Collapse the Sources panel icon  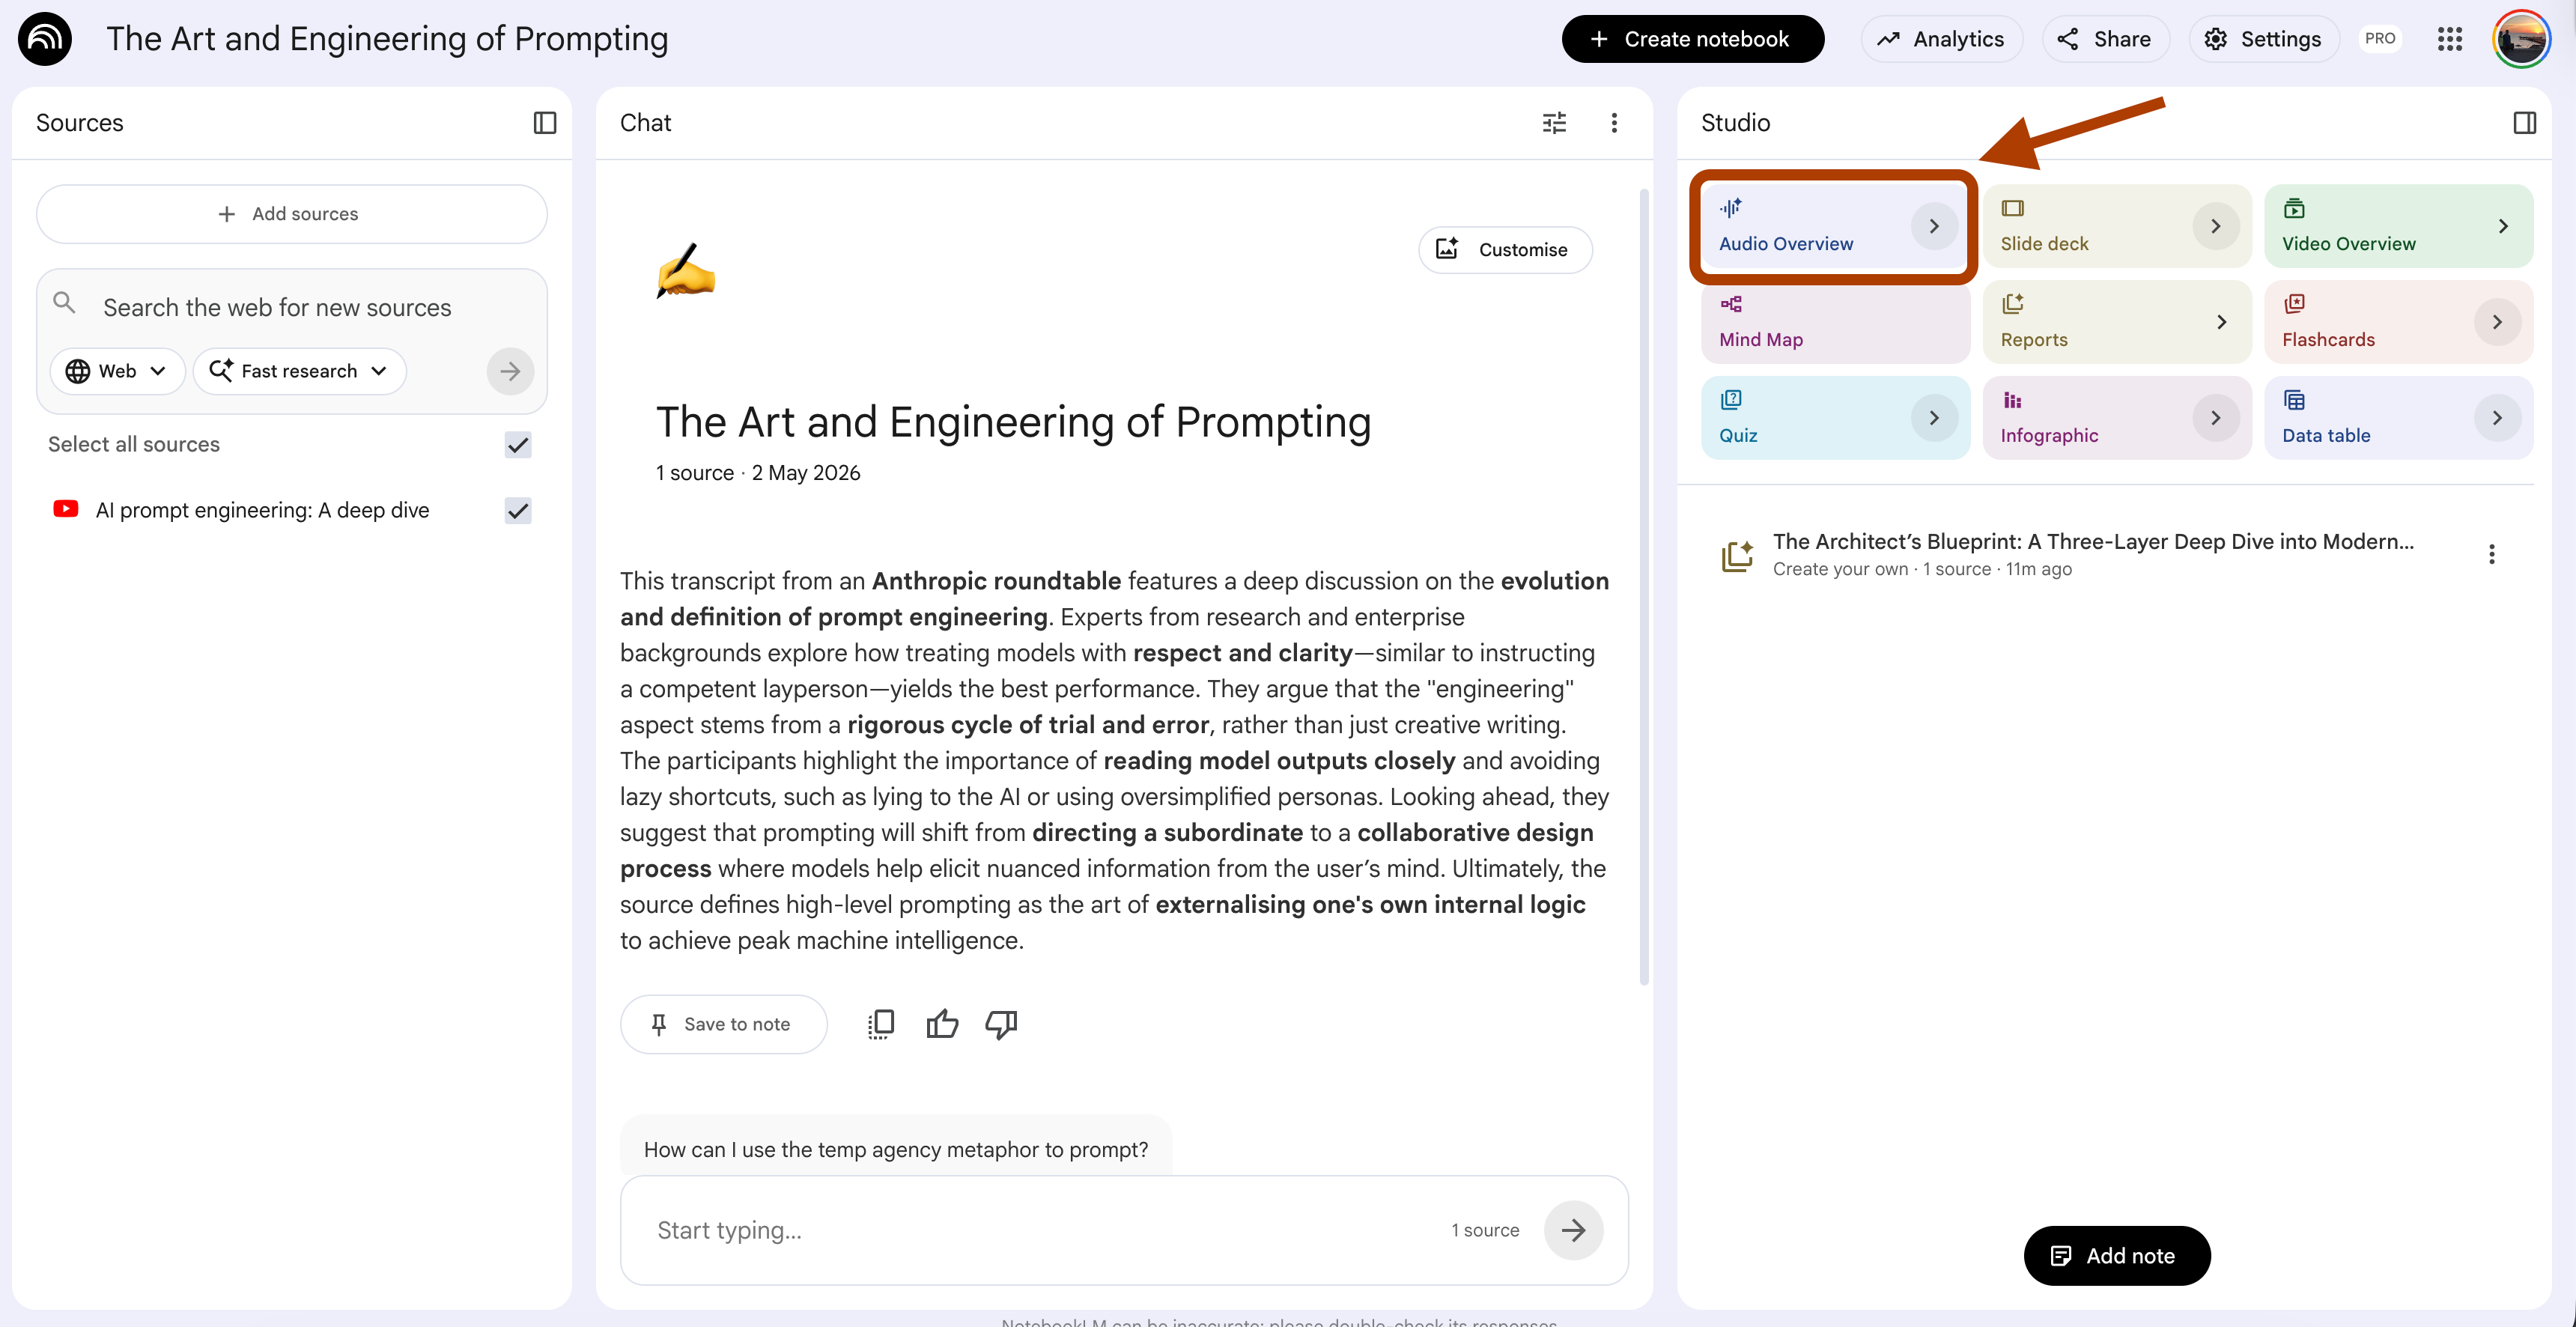tap(544, 123)
